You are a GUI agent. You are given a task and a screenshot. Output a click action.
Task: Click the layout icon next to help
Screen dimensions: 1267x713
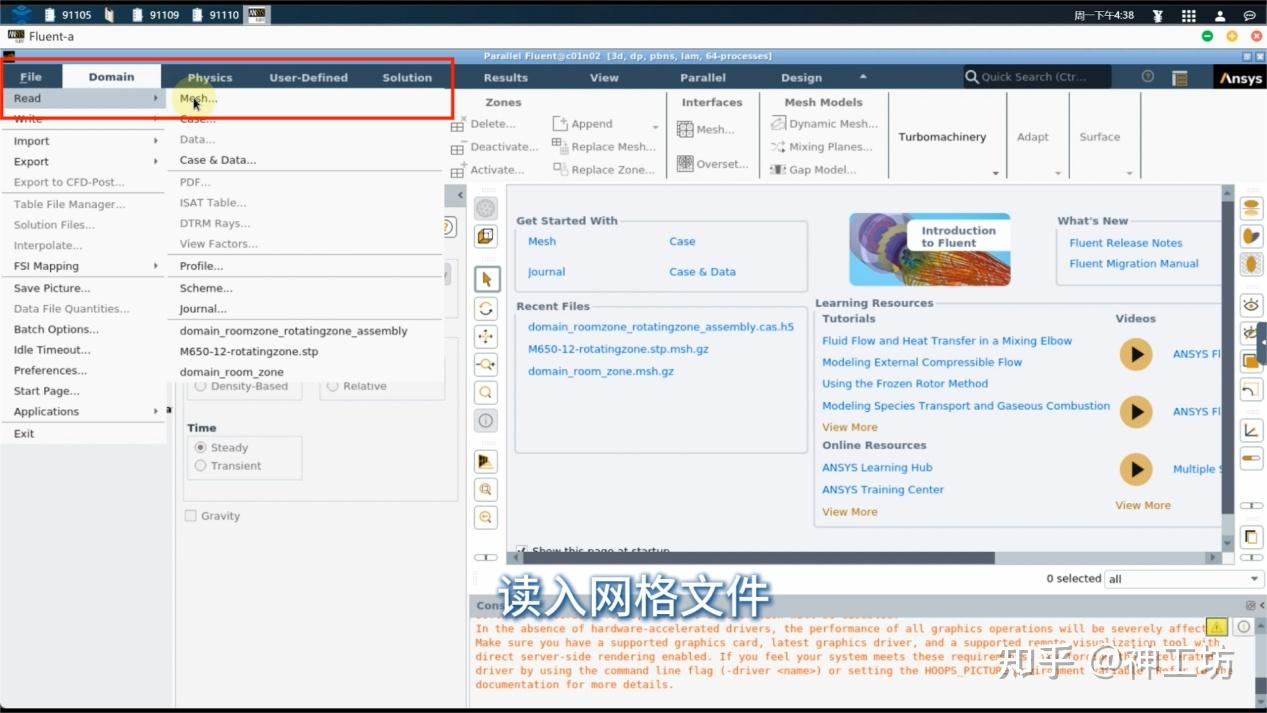(1180, 77)
